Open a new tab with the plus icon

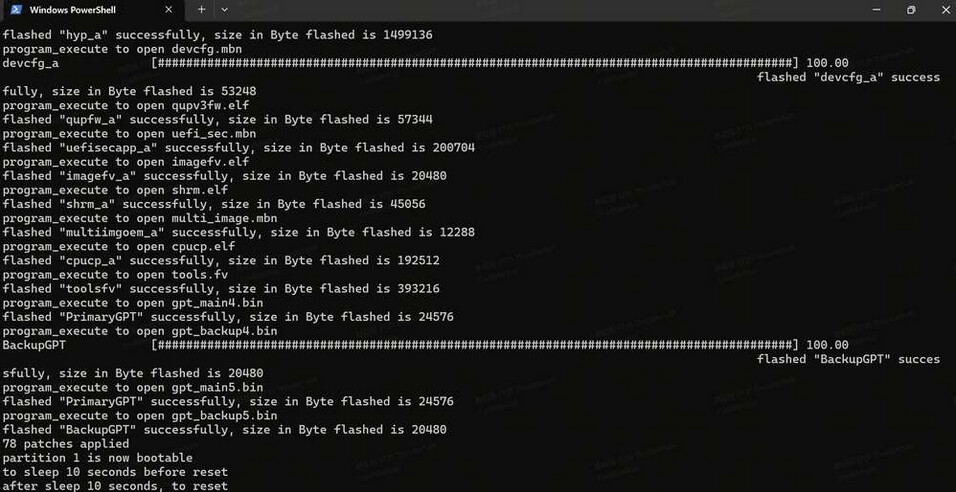tap(201, 10)
